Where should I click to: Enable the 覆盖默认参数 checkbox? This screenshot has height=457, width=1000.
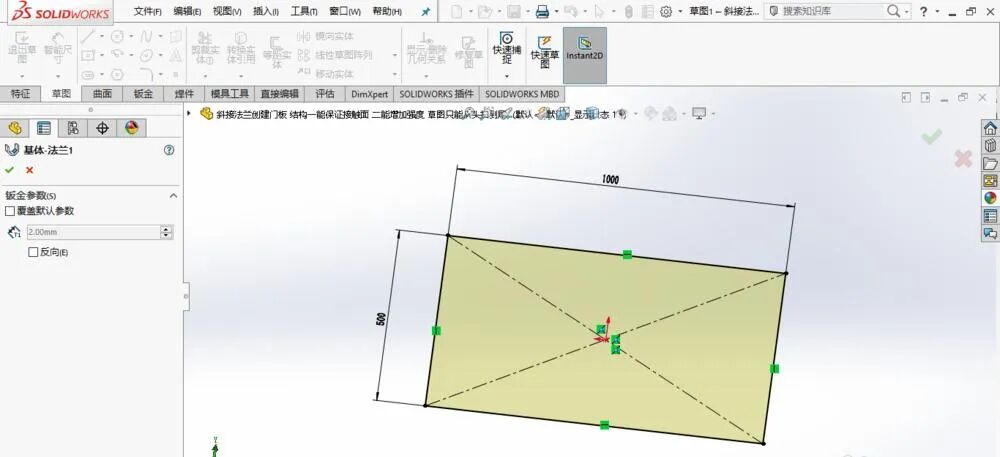tap(10, 211)
